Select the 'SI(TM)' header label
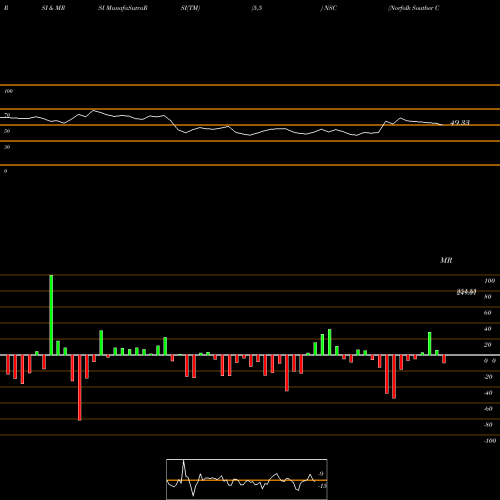Viewport: 500px width, 500px height. [x=190, y=8]
